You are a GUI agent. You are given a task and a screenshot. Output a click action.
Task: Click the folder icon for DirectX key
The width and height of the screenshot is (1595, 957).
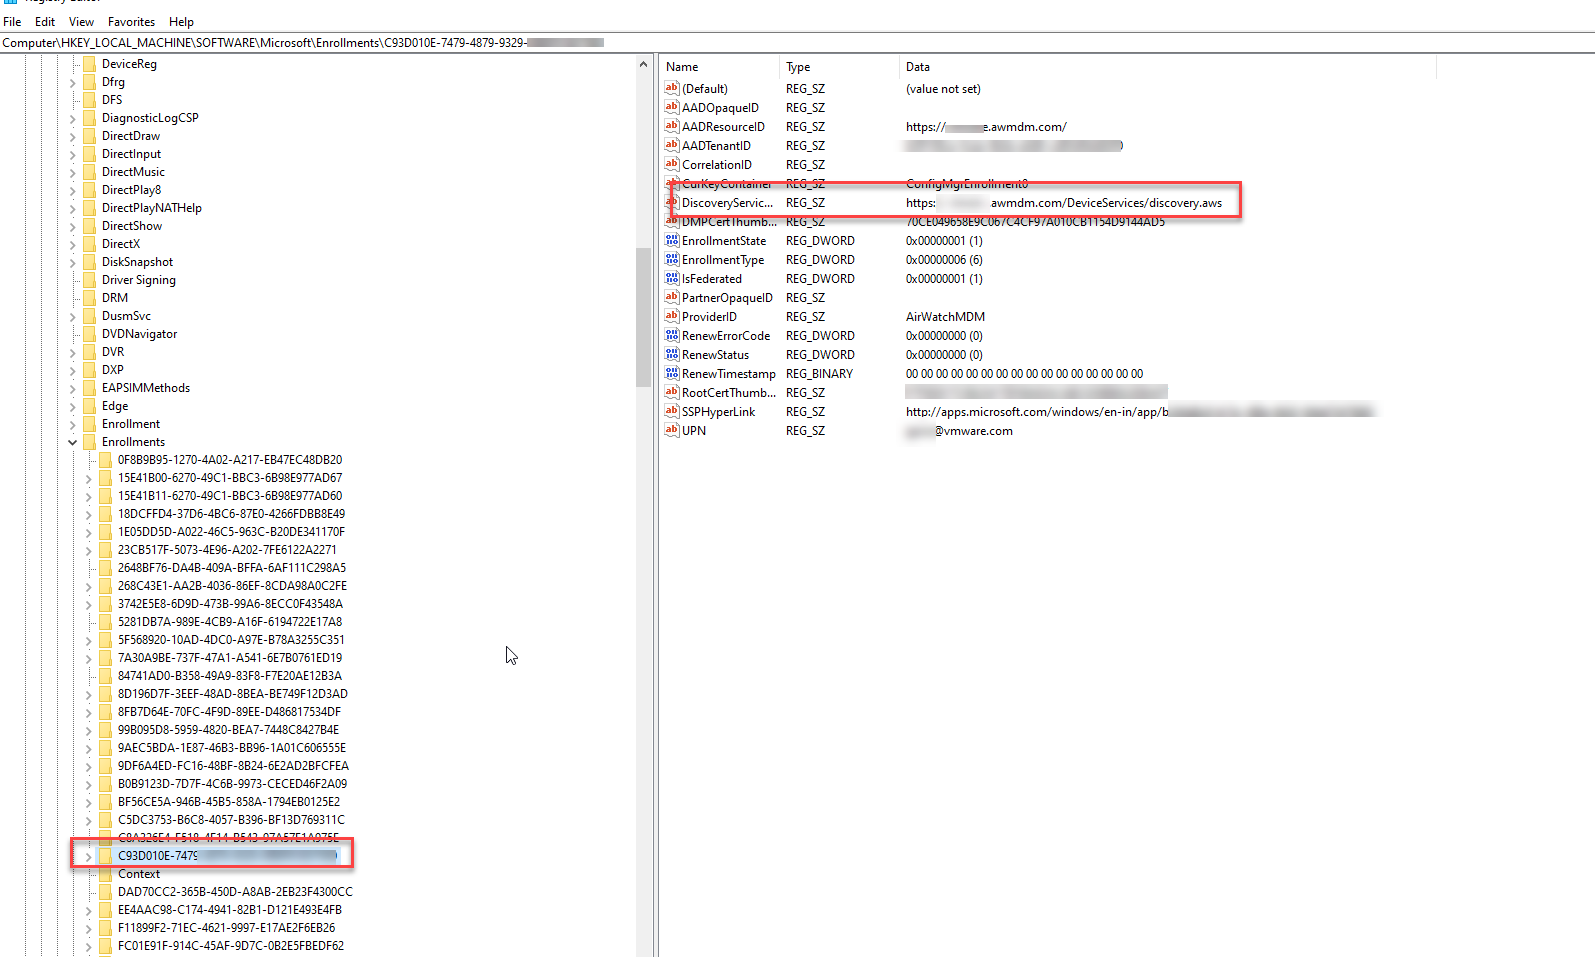(90, 244)
